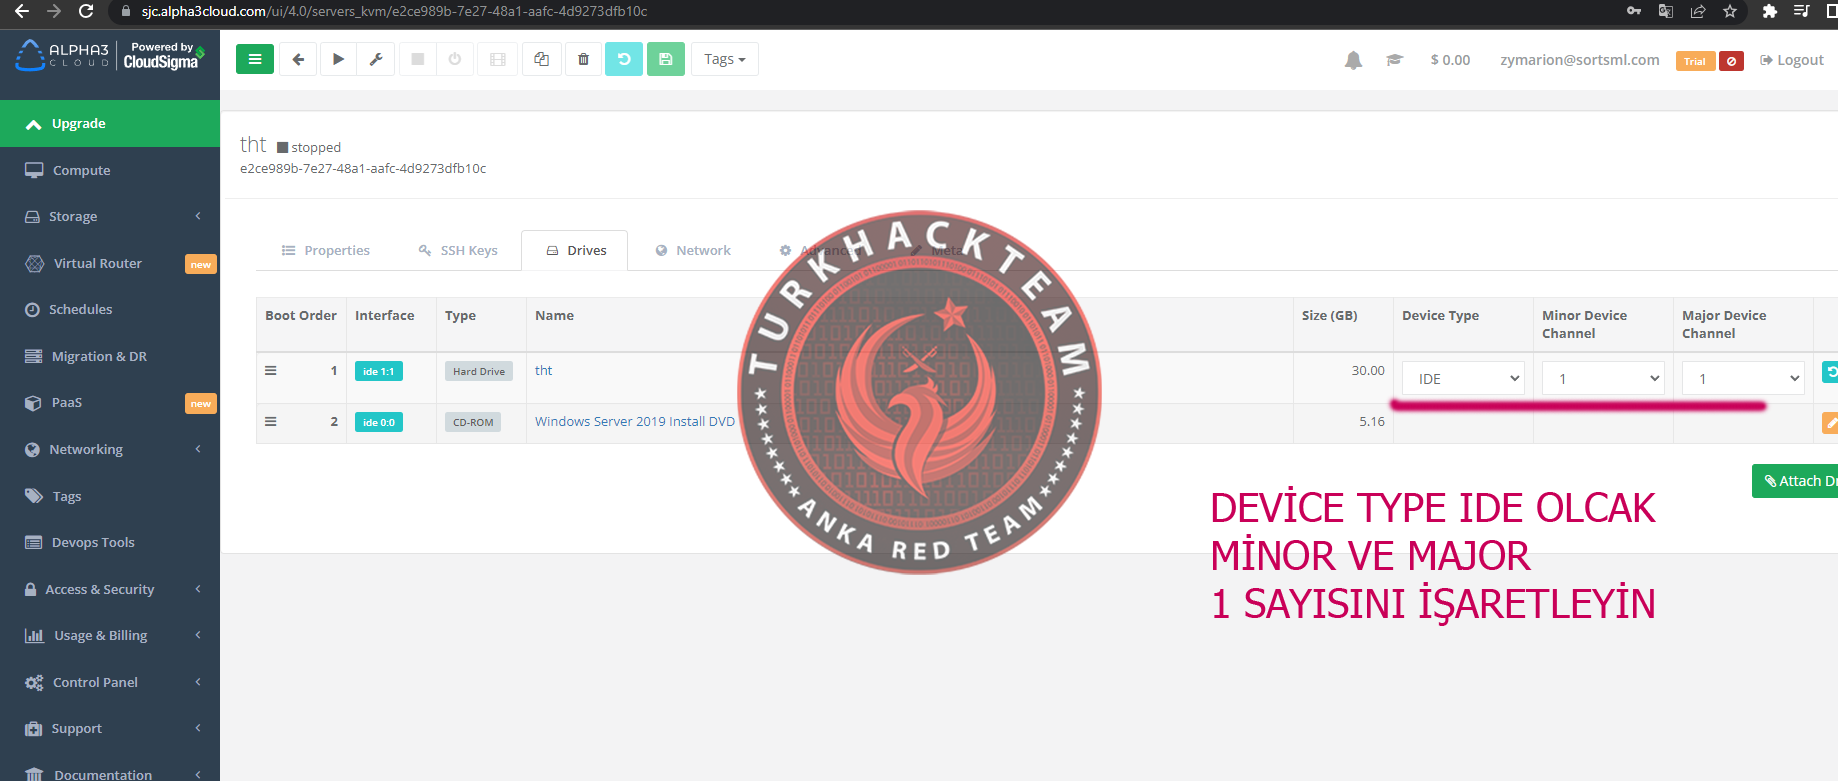Switch to the SSH Keys tab

click(458, 250)
